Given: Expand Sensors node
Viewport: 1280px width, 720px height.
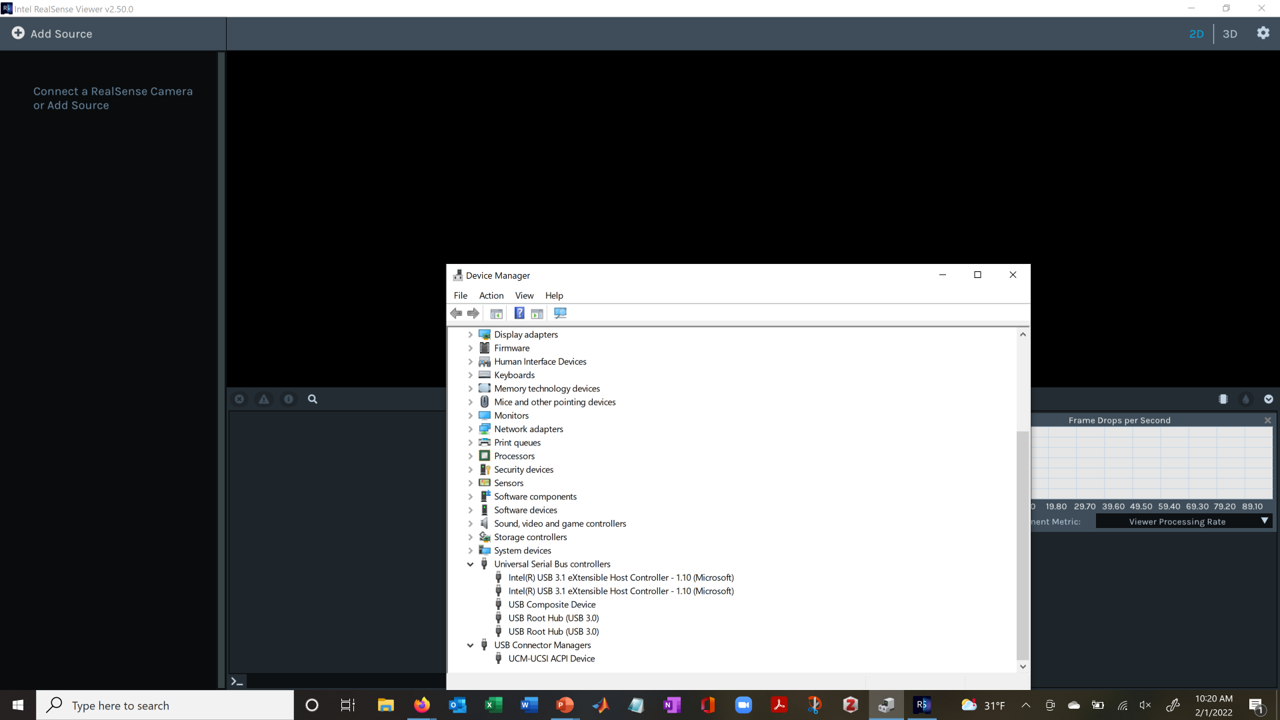Looking at the screenshot, I should pyautogui.click(x=470, y=483).
